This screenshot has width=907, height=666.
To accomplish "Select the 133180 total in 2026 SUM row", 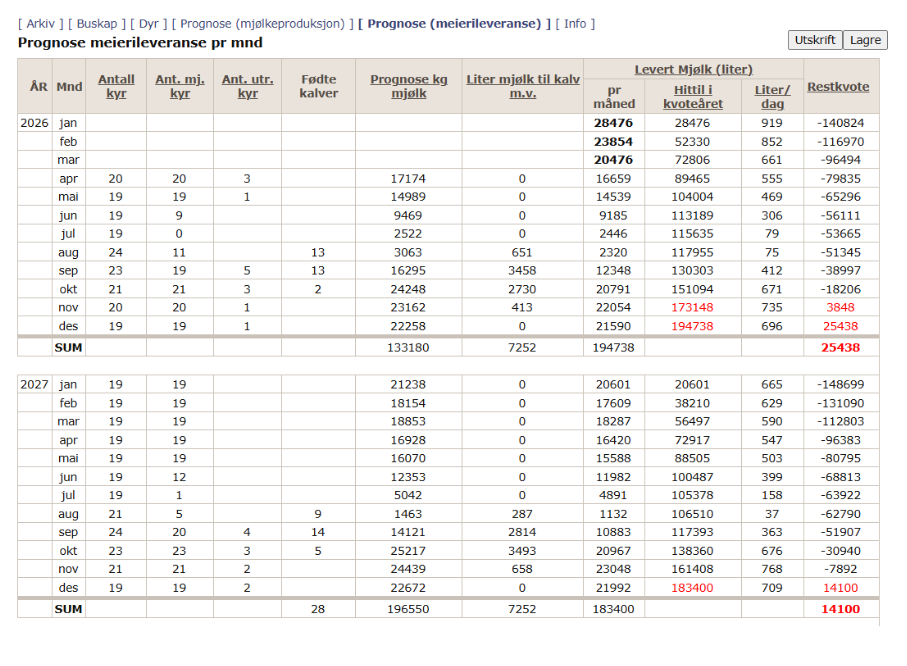I will pos(409,347).
